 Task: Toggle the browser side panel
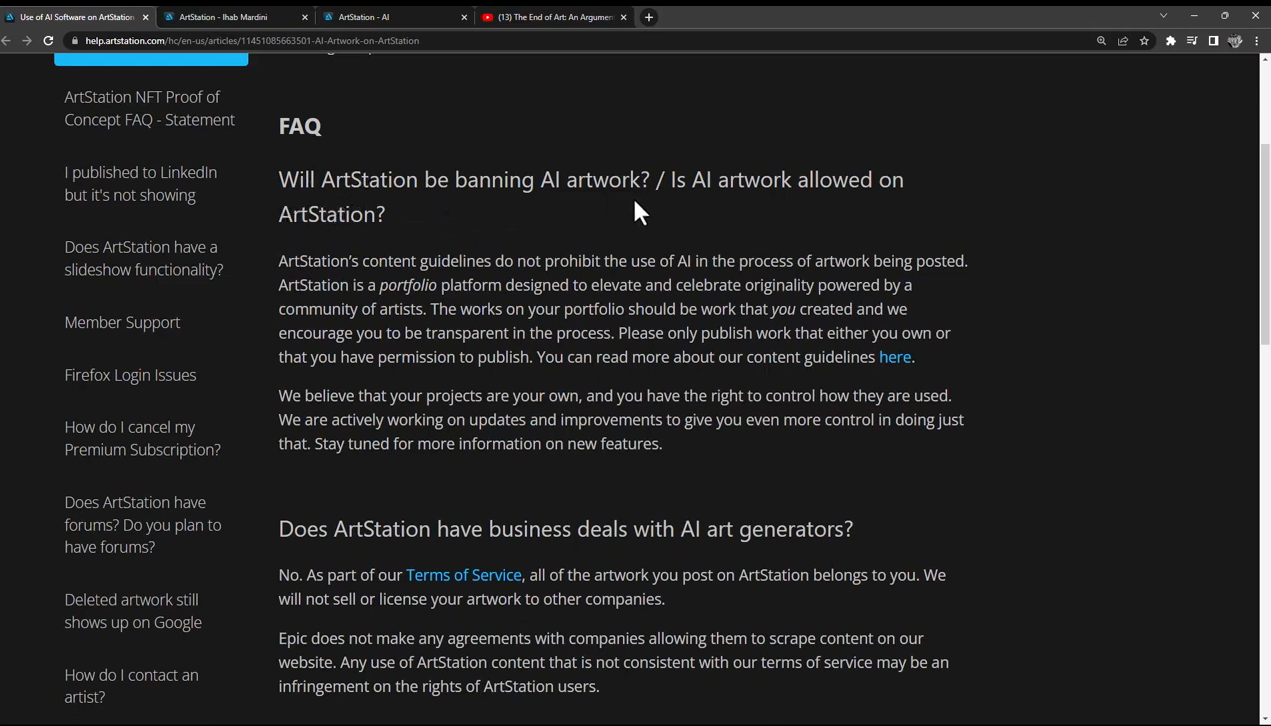[x=1213, y=41]
